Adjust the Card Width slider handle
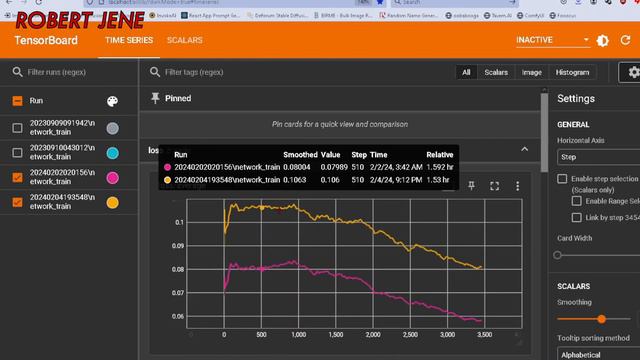640x360 pixels. click(x=558, y=255)
